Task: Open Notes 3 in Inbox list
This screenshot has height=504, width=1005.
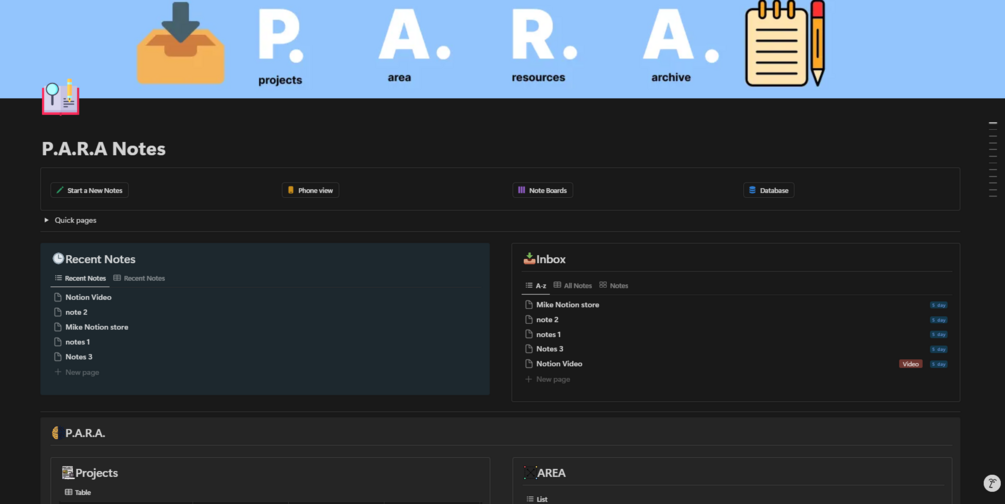Action: point(550,349)
